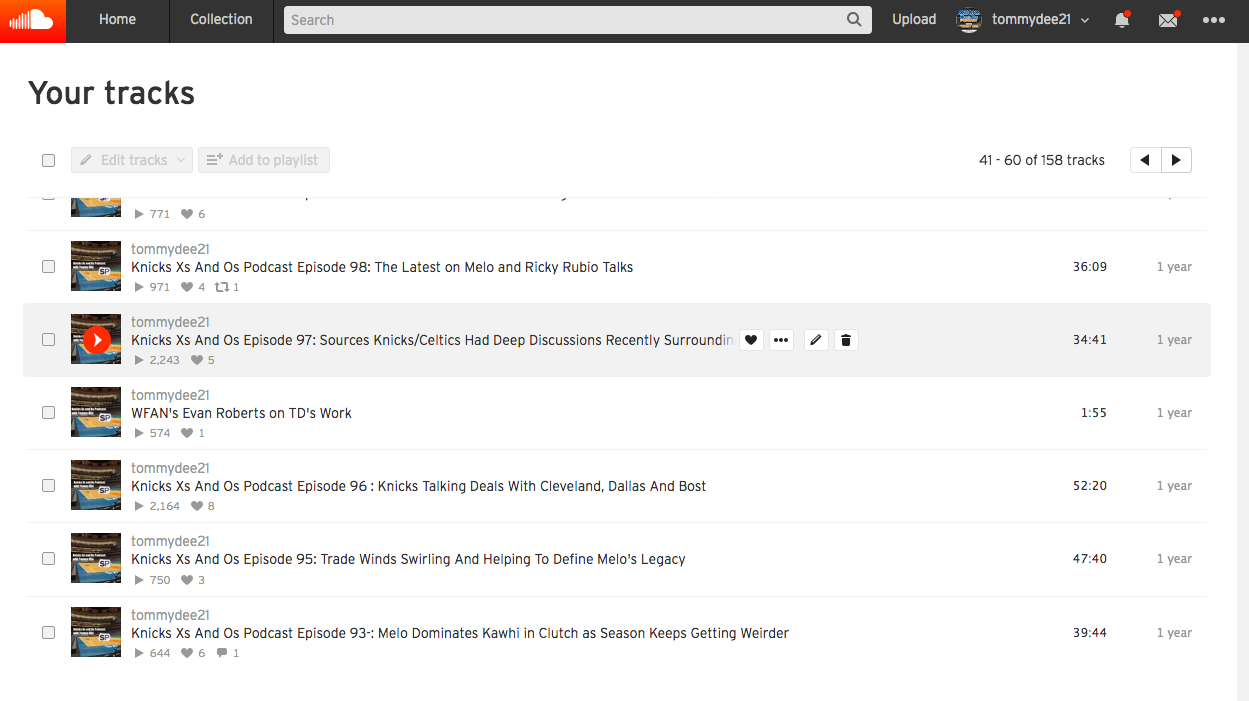
Task: Toggle the select-all tracks checkbox
Action: [48, 160]
